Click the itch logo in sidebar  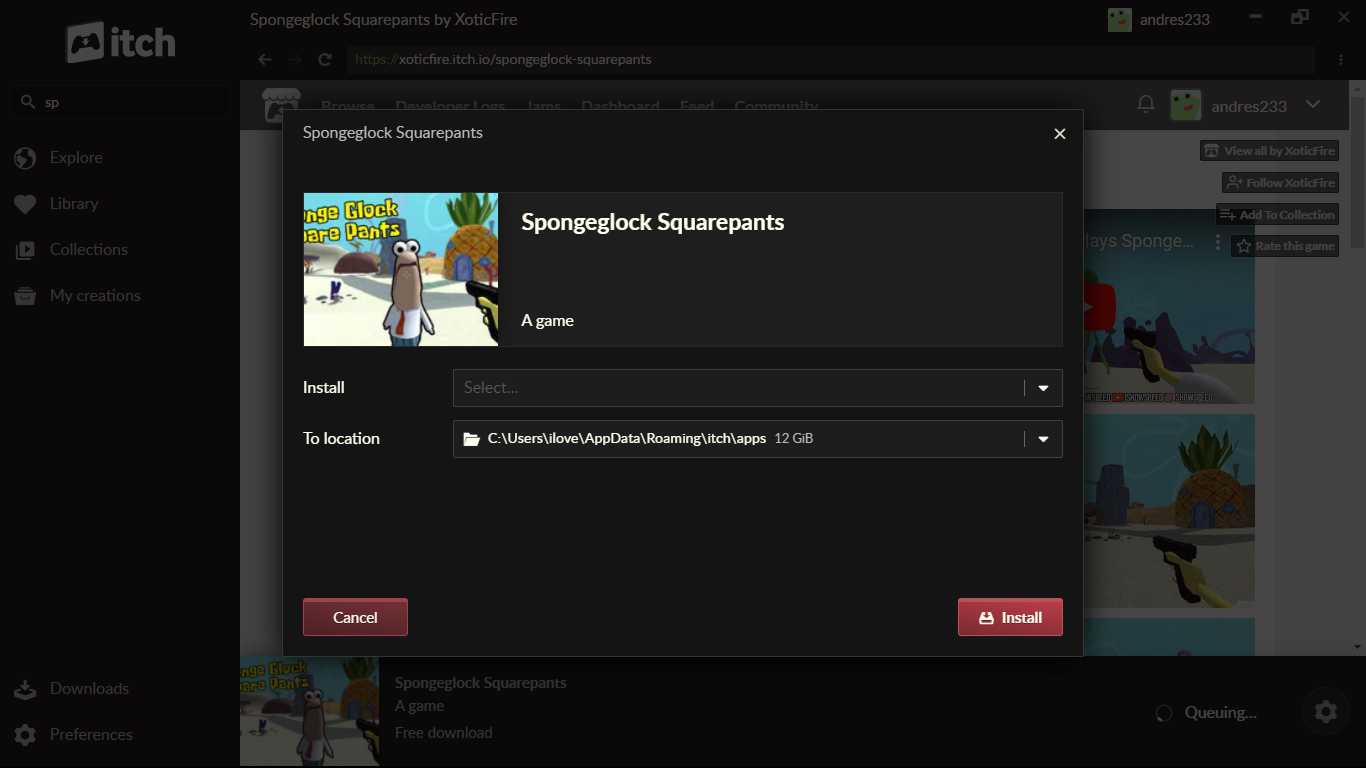coord(121,42)
